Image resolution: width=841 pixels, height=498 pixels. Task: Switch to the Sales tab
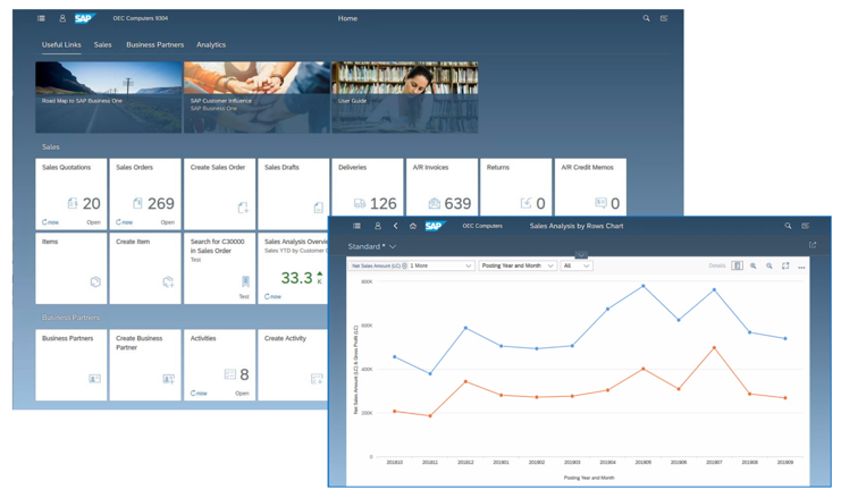click(x=102, y=45)
